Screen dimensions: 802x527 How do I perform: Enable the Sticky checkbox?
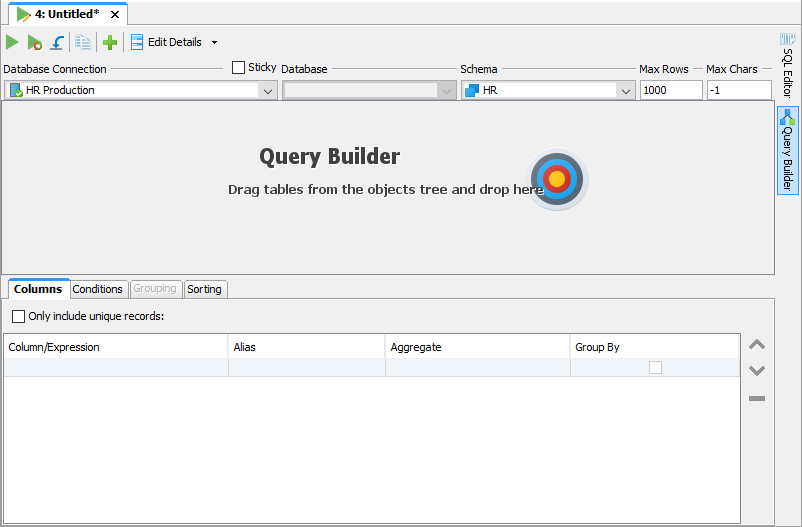(x=238, y=68)
